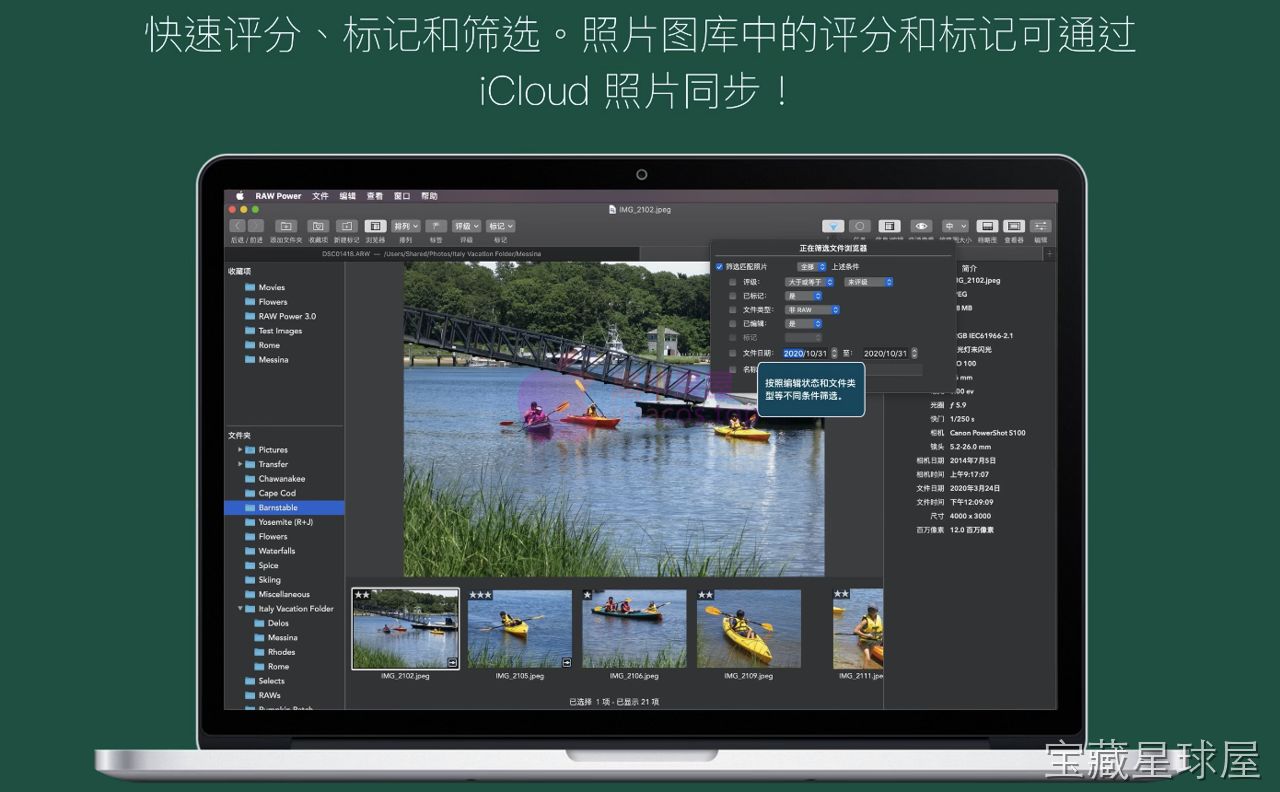1280x792 pixels.
Task: Enable the 已标记 (flagged) filter checkbox
Action: [x=733, y=296]
